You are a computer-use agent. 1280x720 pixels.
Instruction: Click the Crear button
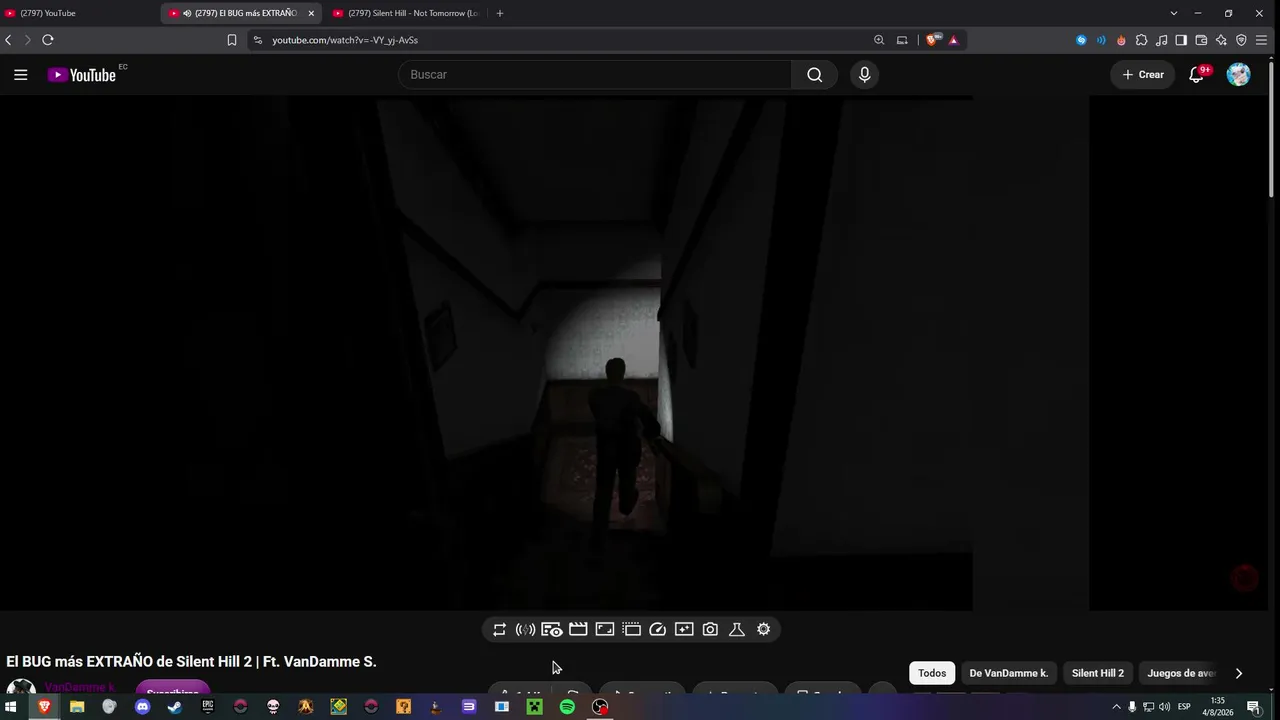point(1143,75)
